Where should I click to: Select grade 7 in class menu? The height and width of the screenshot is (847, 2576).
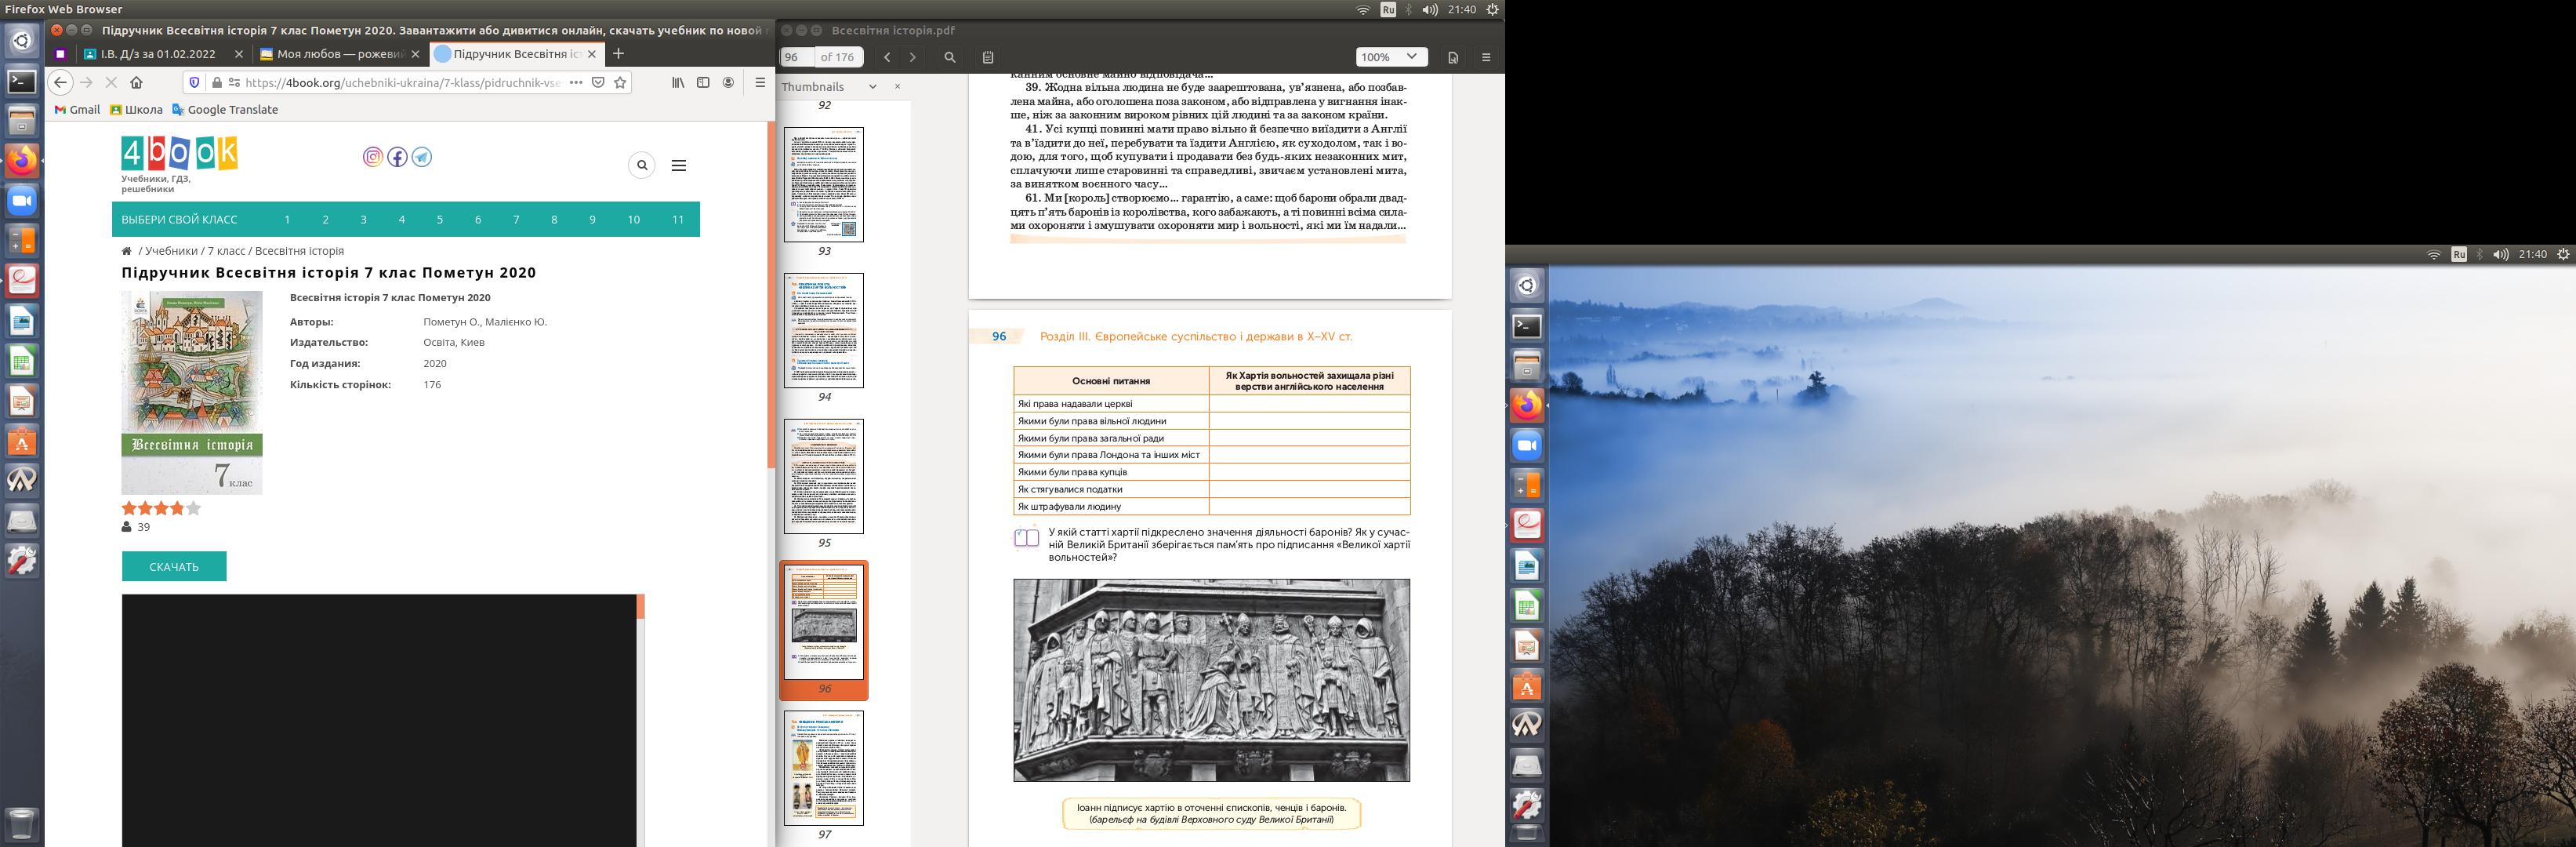[516, 219]
